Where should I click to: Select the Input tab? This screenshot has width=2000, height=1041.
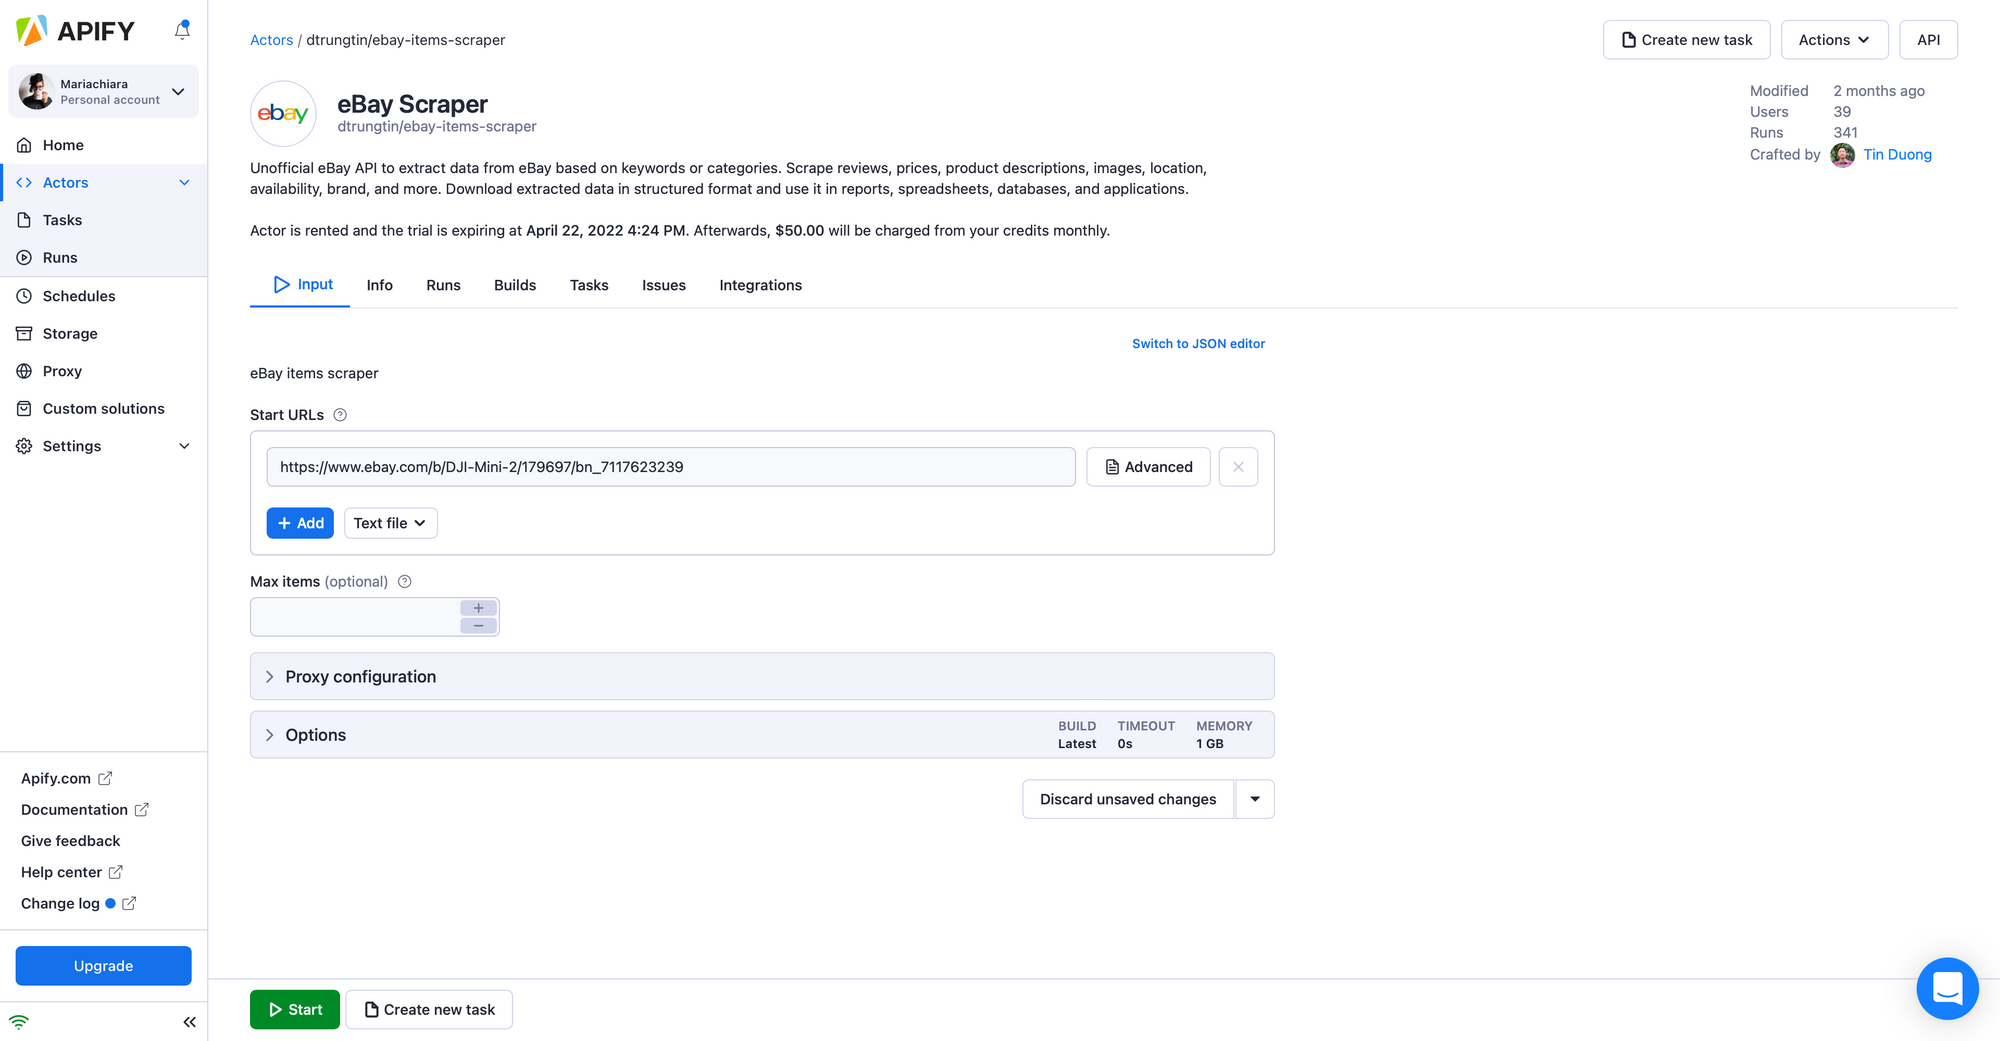tap(302, 285)
